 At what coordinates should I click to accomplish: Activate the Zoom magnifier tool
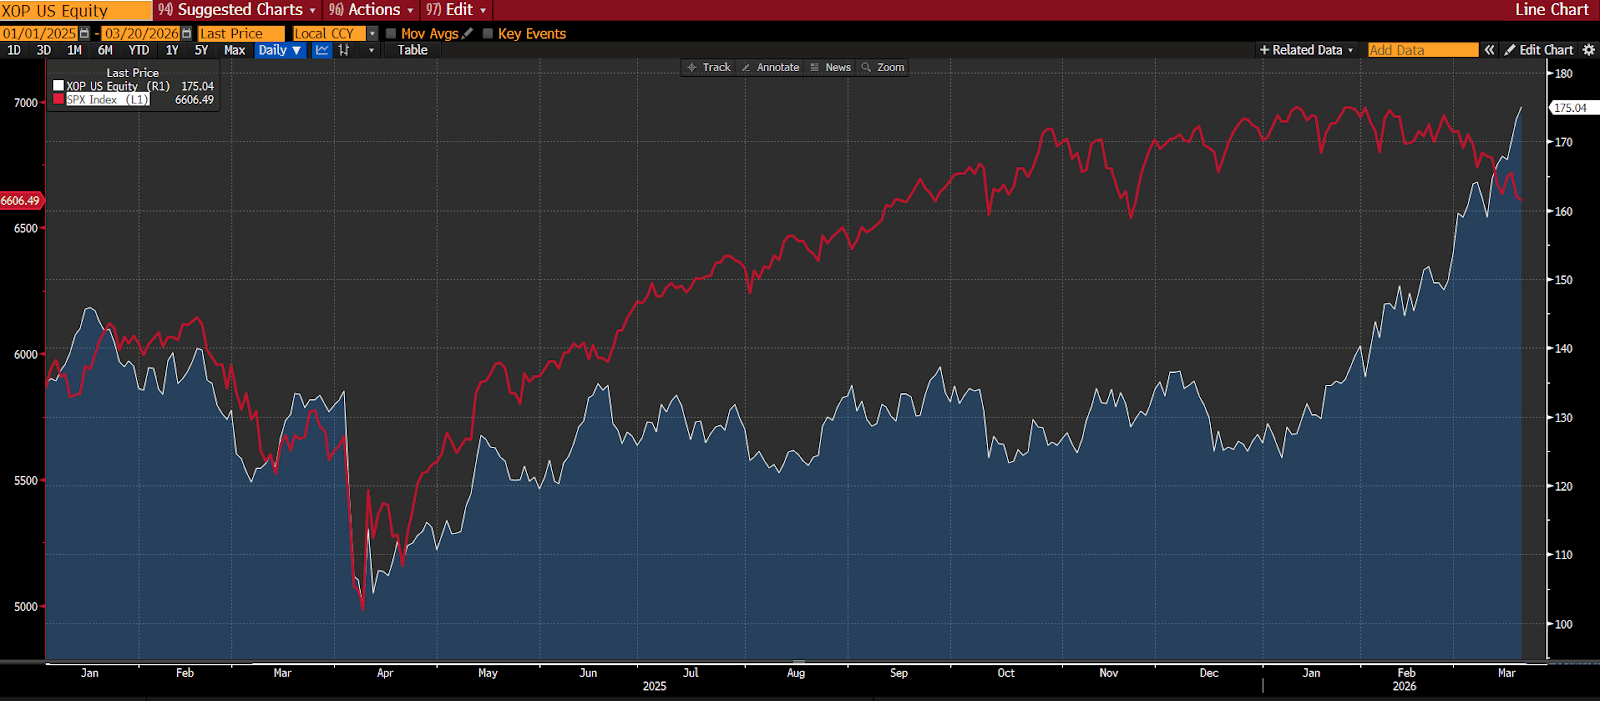(x=883, y=68)
